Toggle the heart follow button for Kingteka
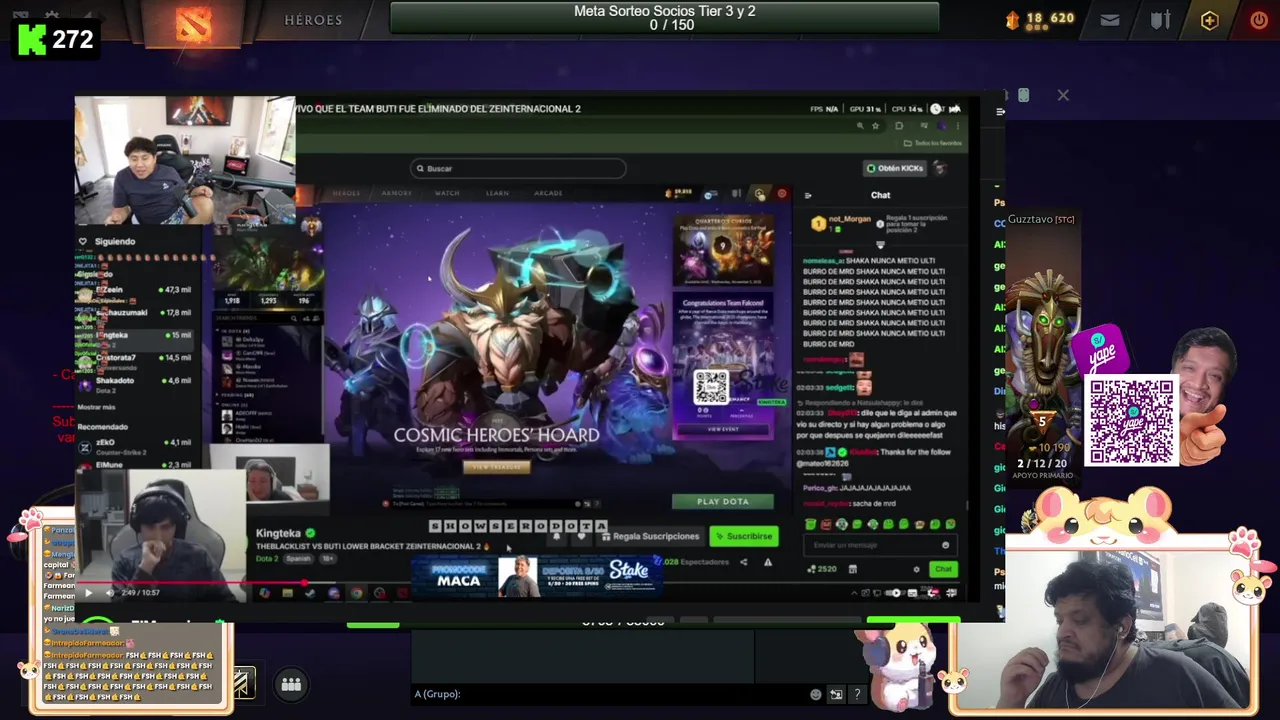 click(x=581, y=536)
